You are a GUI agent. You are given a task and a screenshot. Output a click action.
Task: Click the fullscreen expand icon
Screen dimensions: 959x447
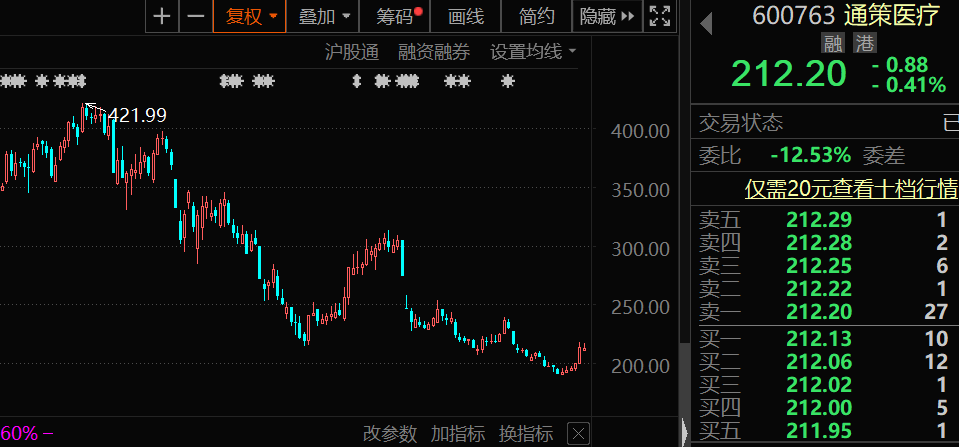click(x=660, y=16)
